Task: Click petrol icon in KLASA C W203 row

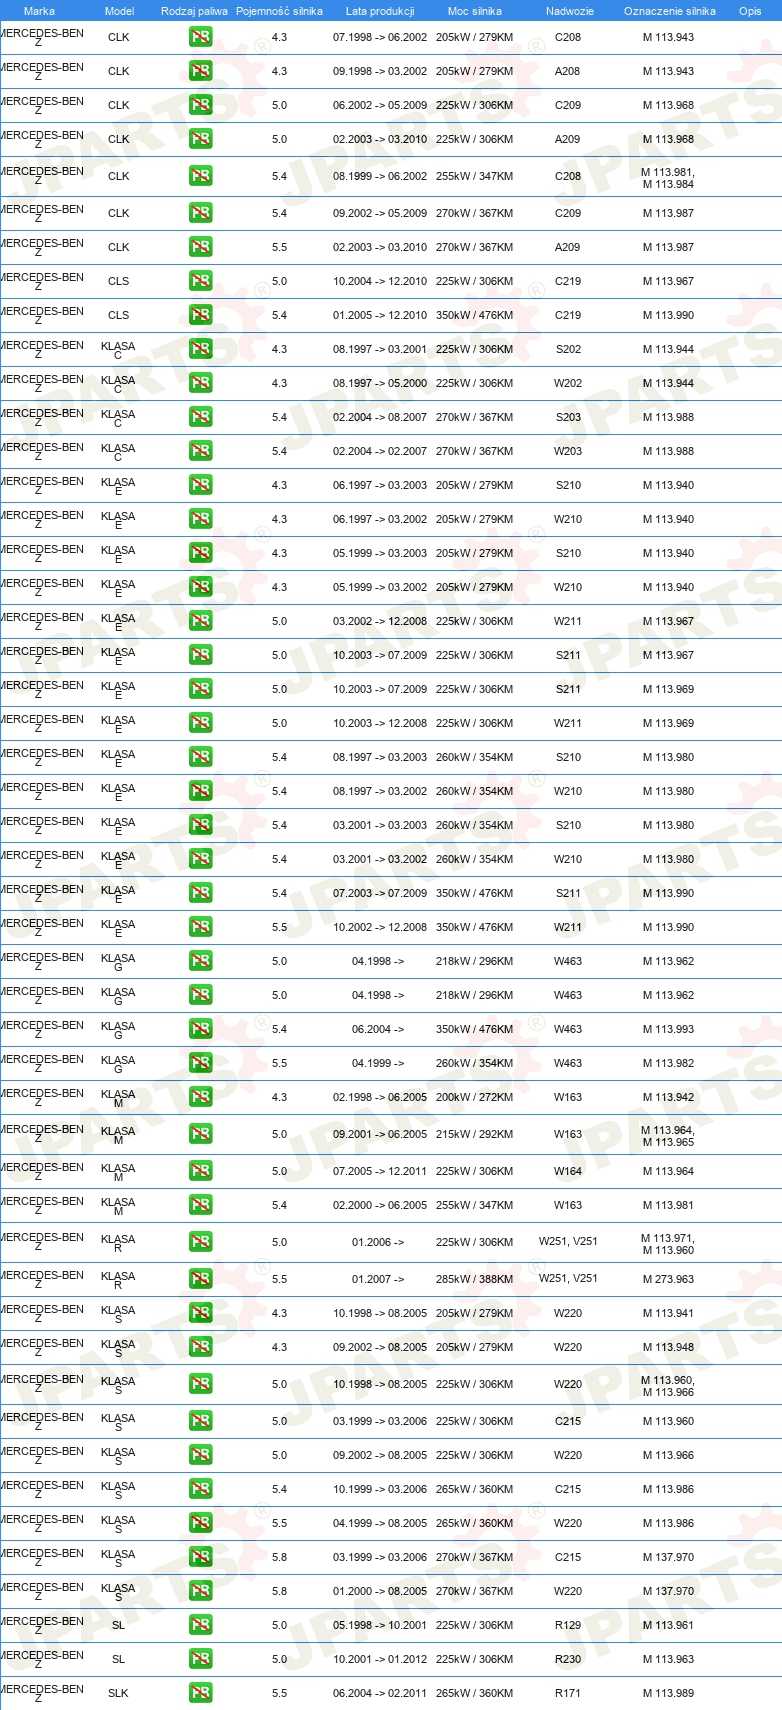Action: 200,451
